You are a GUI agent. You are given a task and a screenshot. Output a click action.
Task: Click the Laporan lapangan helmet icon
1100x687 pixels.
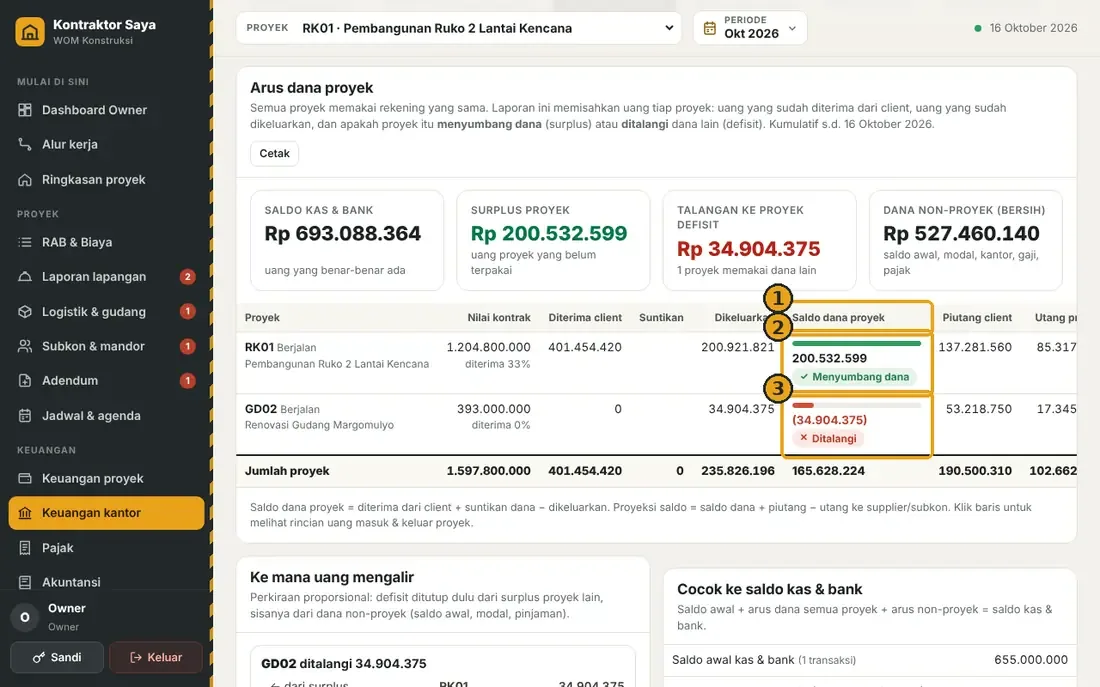point(25,276)
